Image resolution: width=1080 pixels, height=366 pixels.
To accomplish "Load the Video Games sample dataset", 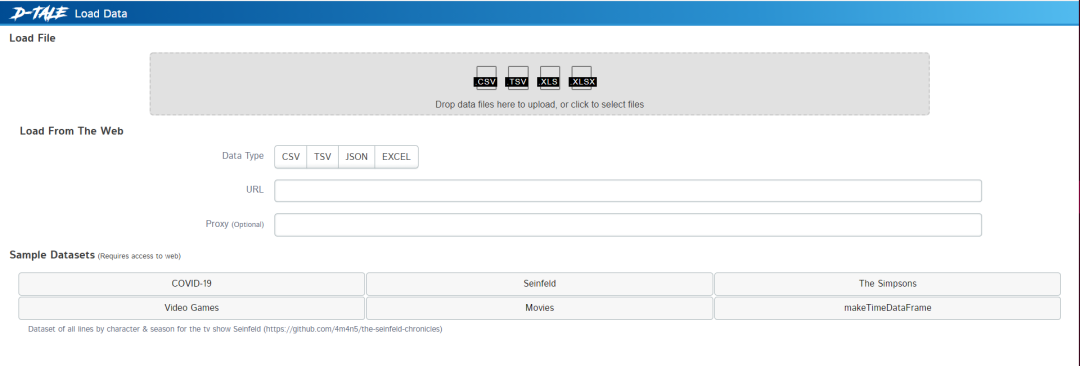I will 191,308.
